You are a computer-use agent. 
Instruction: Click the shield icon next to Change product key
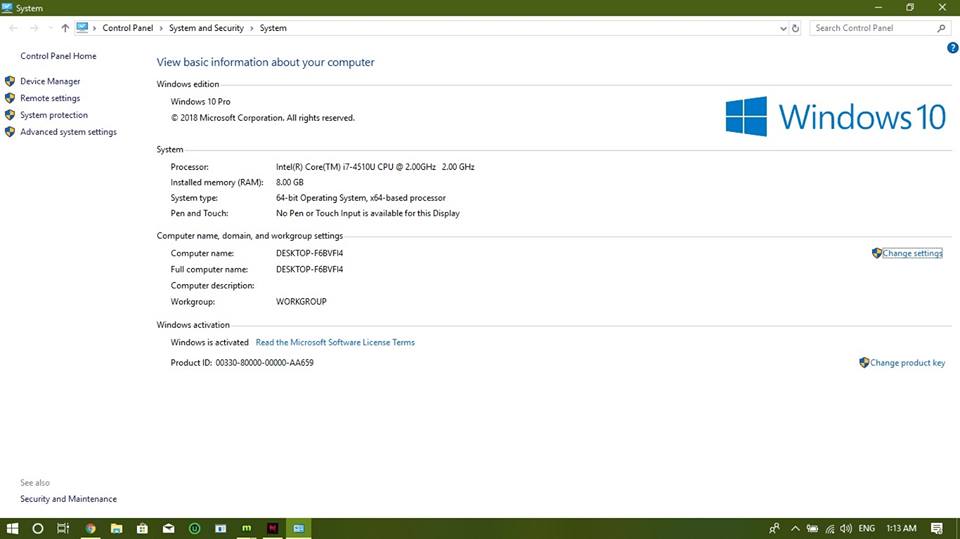point(864,363)
